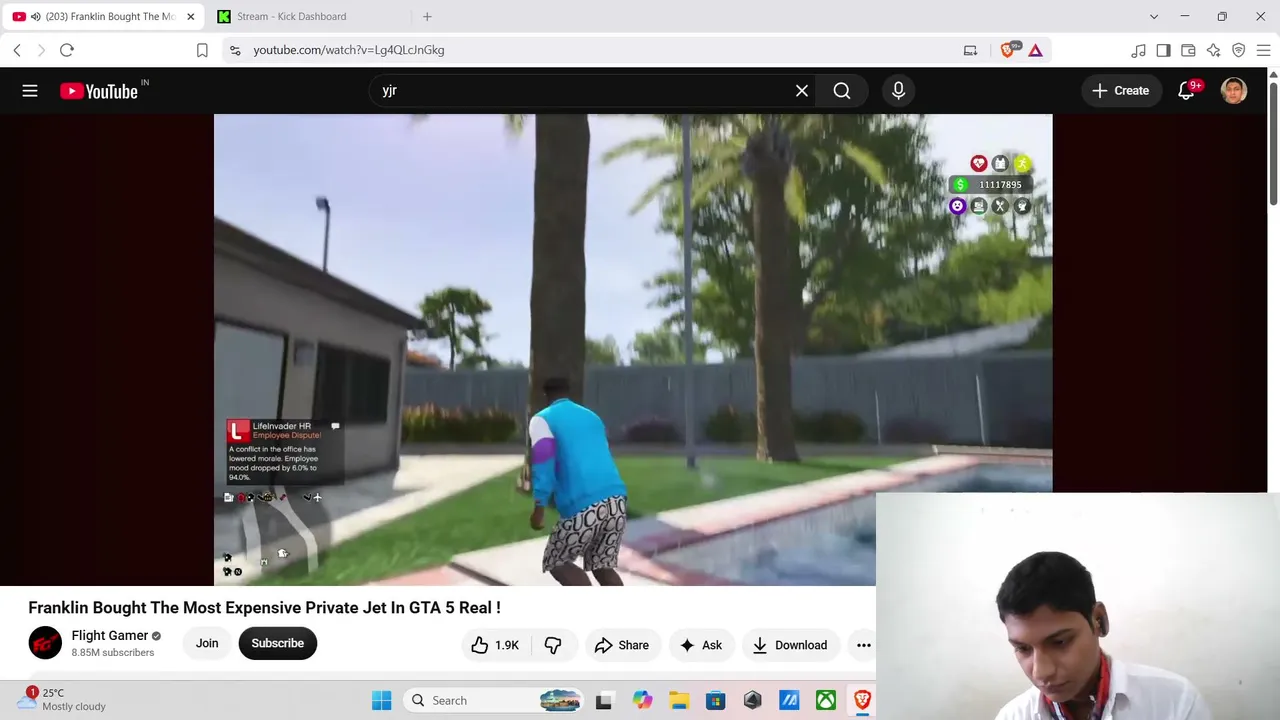Image resolution: width=1280 pixels, height=720 pixels.
Task: Bookmark this page with the bookmark icon
Action: tap(202, 50)
